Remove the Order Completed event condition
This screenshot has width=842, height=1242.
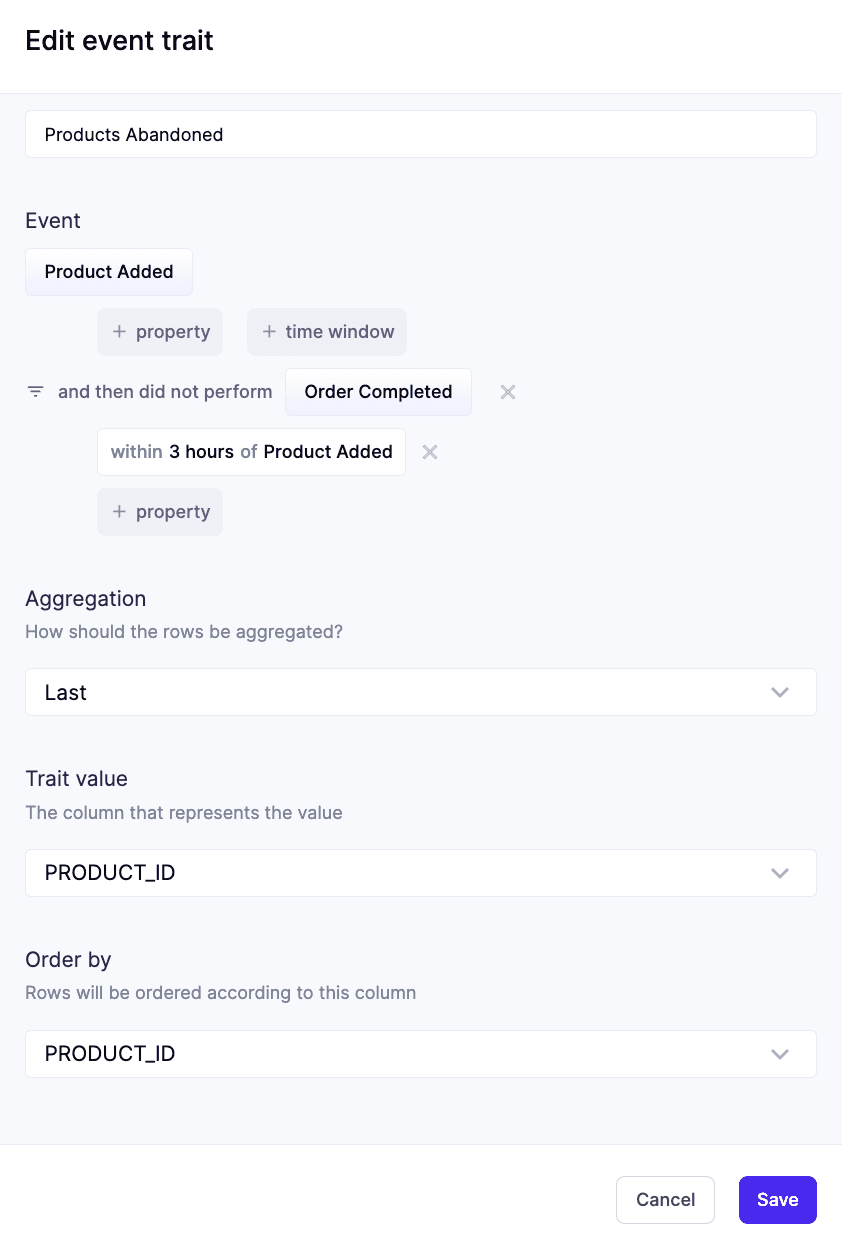tap(508, 392)
